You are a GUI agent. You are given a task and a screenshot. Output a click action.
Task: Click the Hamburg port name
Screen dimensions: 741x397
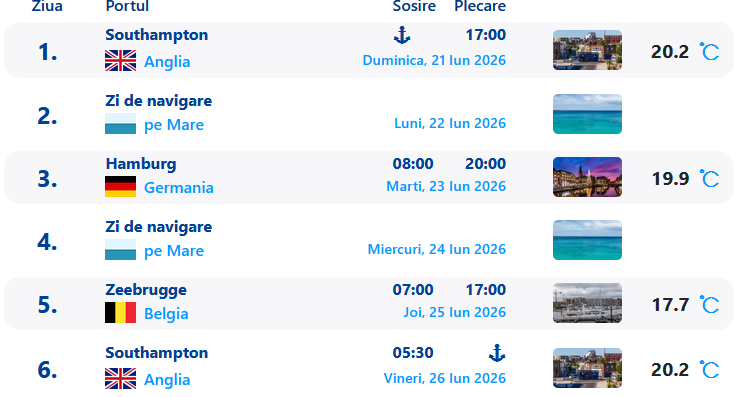[x=141, y=164]
